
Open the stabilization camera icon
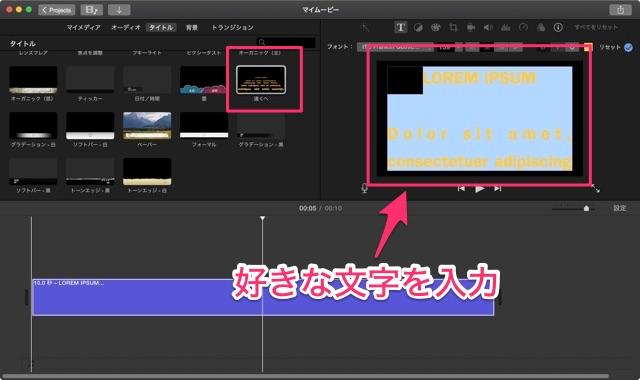[x=471, y=27]
